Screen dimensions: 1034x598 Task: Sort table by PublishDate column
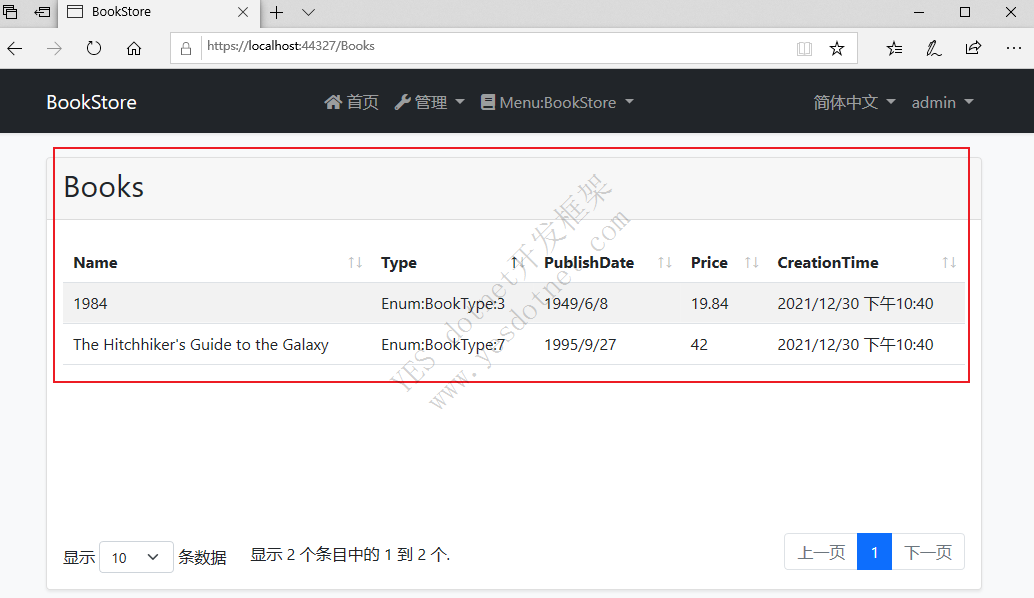point(607,262)
